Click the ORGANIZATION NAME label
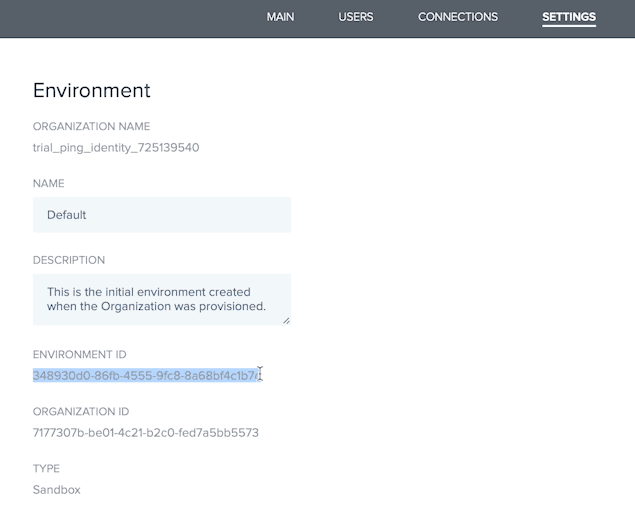Image resolution: width=635 pixels, height=511 pixels. (91, 127)
